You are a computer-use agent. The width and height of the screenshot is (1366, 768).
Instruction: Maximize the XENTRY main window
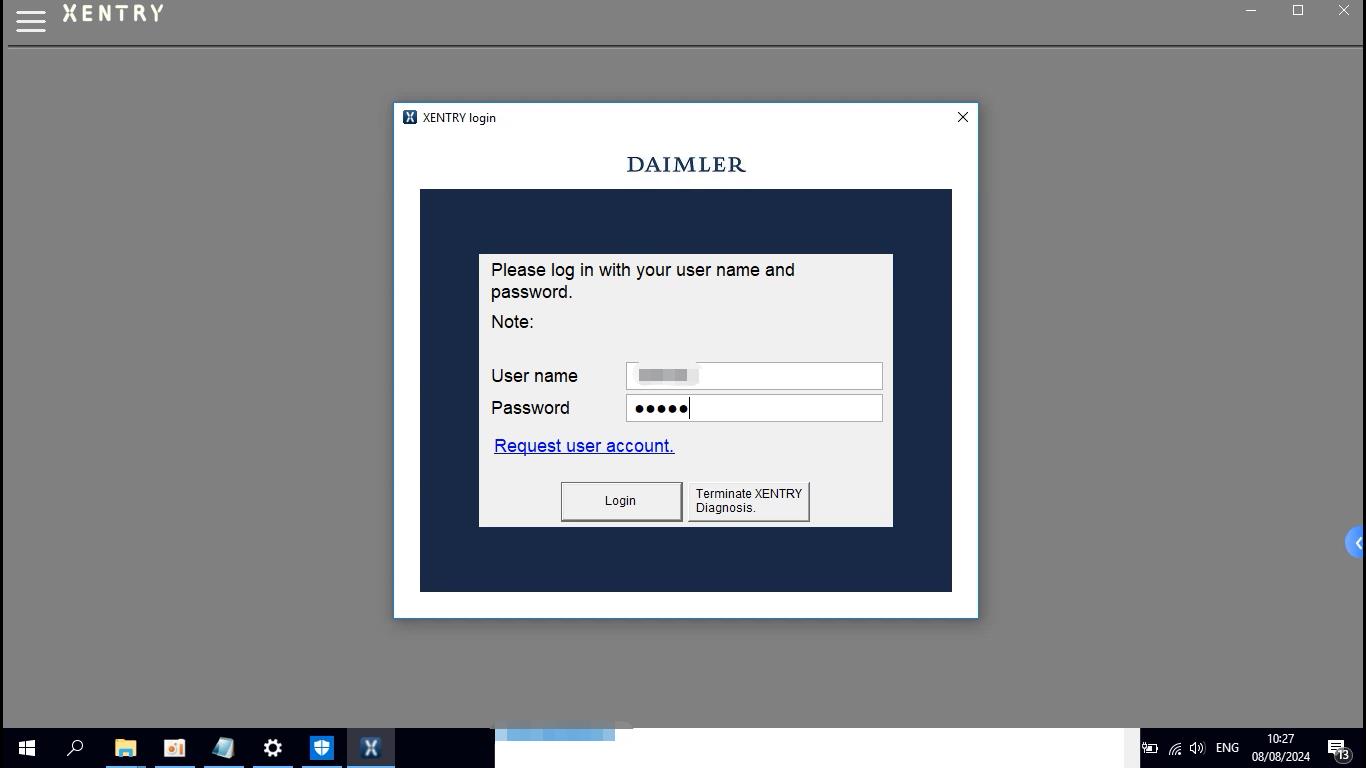[1298, 11]
